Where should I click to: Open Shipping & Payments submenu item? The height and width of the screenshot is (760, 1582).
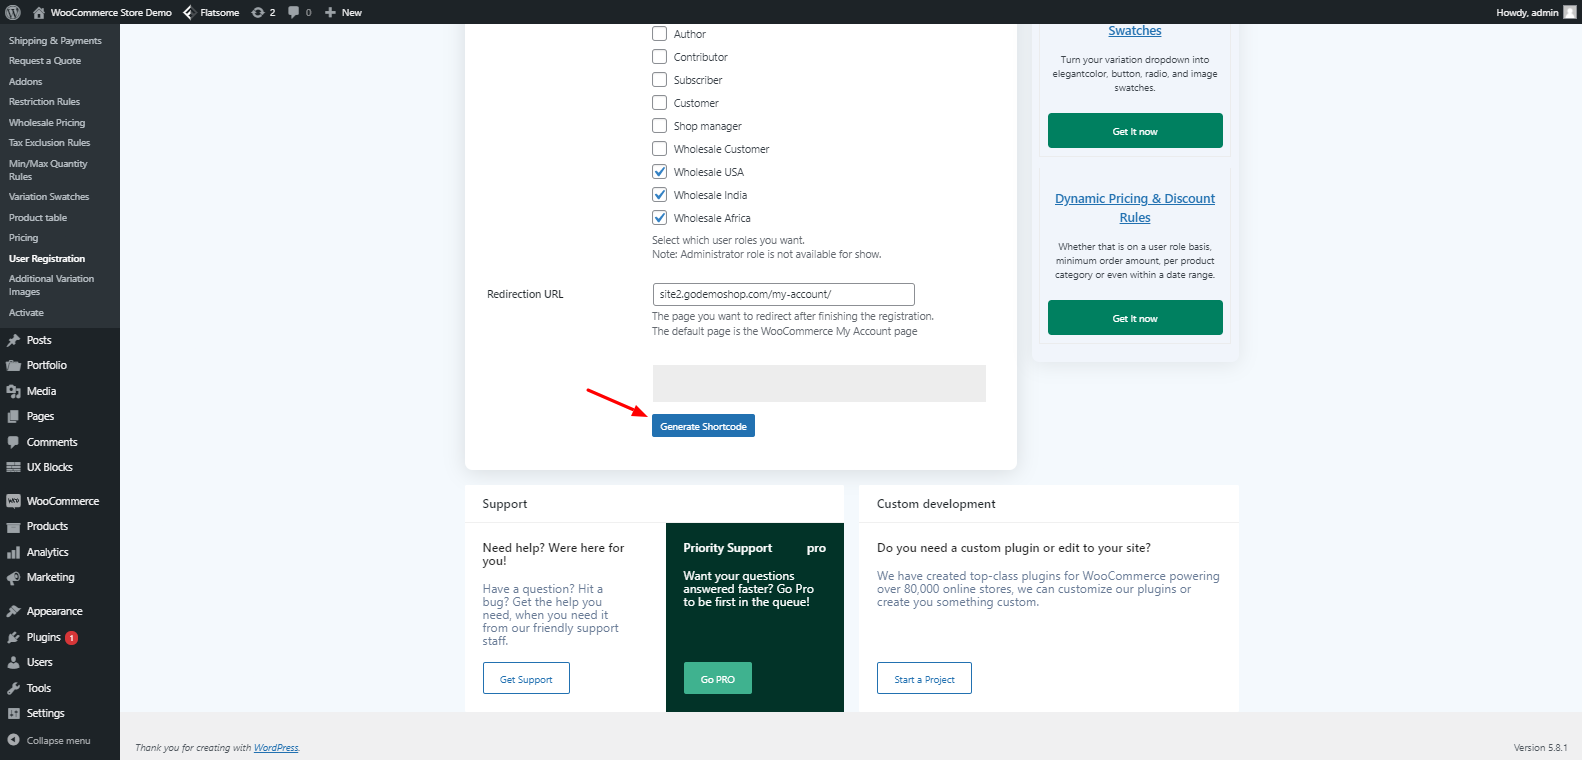55,41
